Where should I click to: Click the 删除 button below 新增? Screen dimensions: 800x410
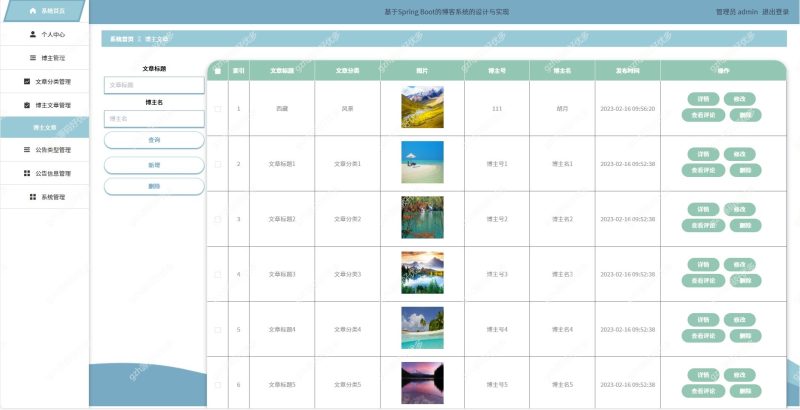coord(154,187)
